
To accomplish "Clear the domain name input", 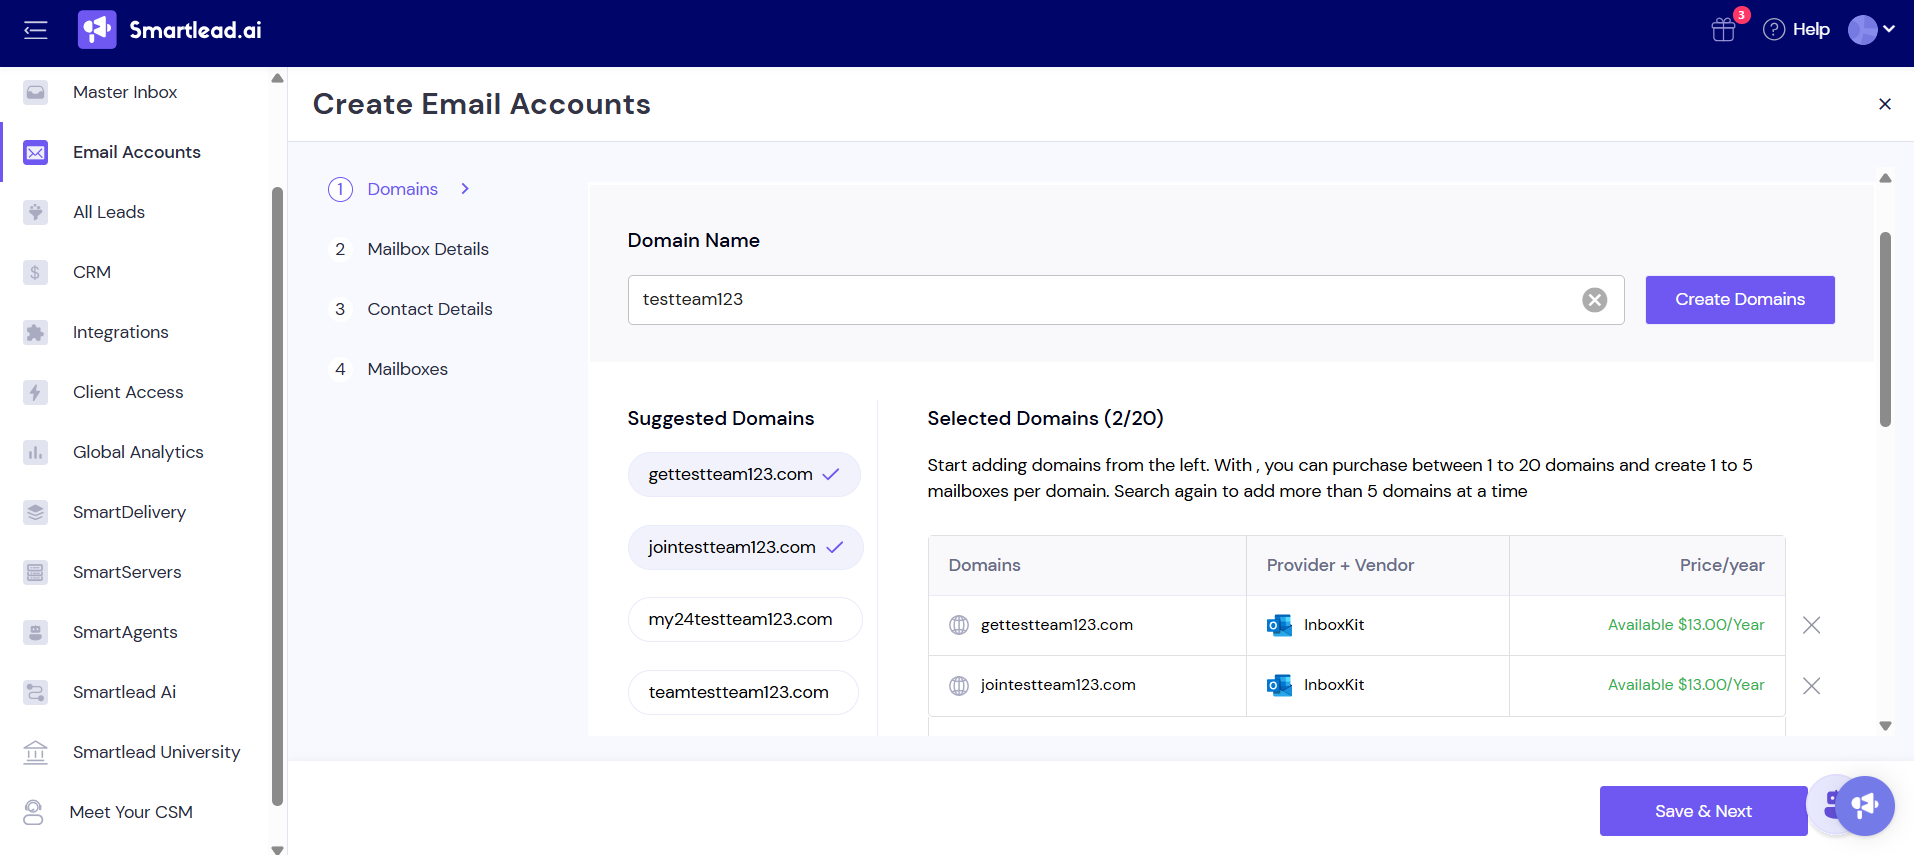I will [x=1594, y=300].
